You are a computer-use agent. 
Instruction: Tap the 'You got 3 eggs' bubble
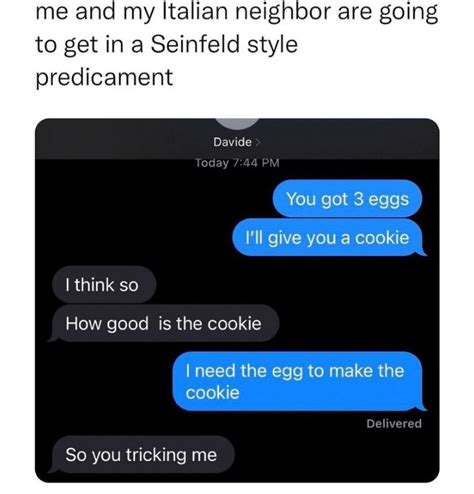pos(347,199)
